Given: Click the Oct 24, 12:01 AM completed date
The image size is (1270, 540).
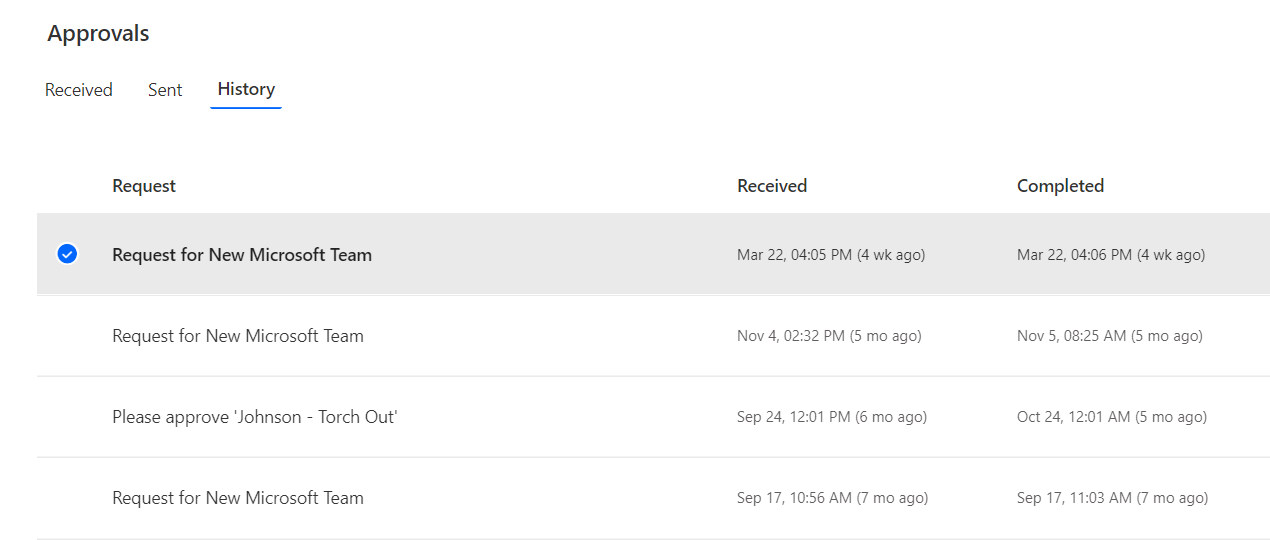Looking at the screenshot, I should pyautogui.click(x=1112, y=417).
